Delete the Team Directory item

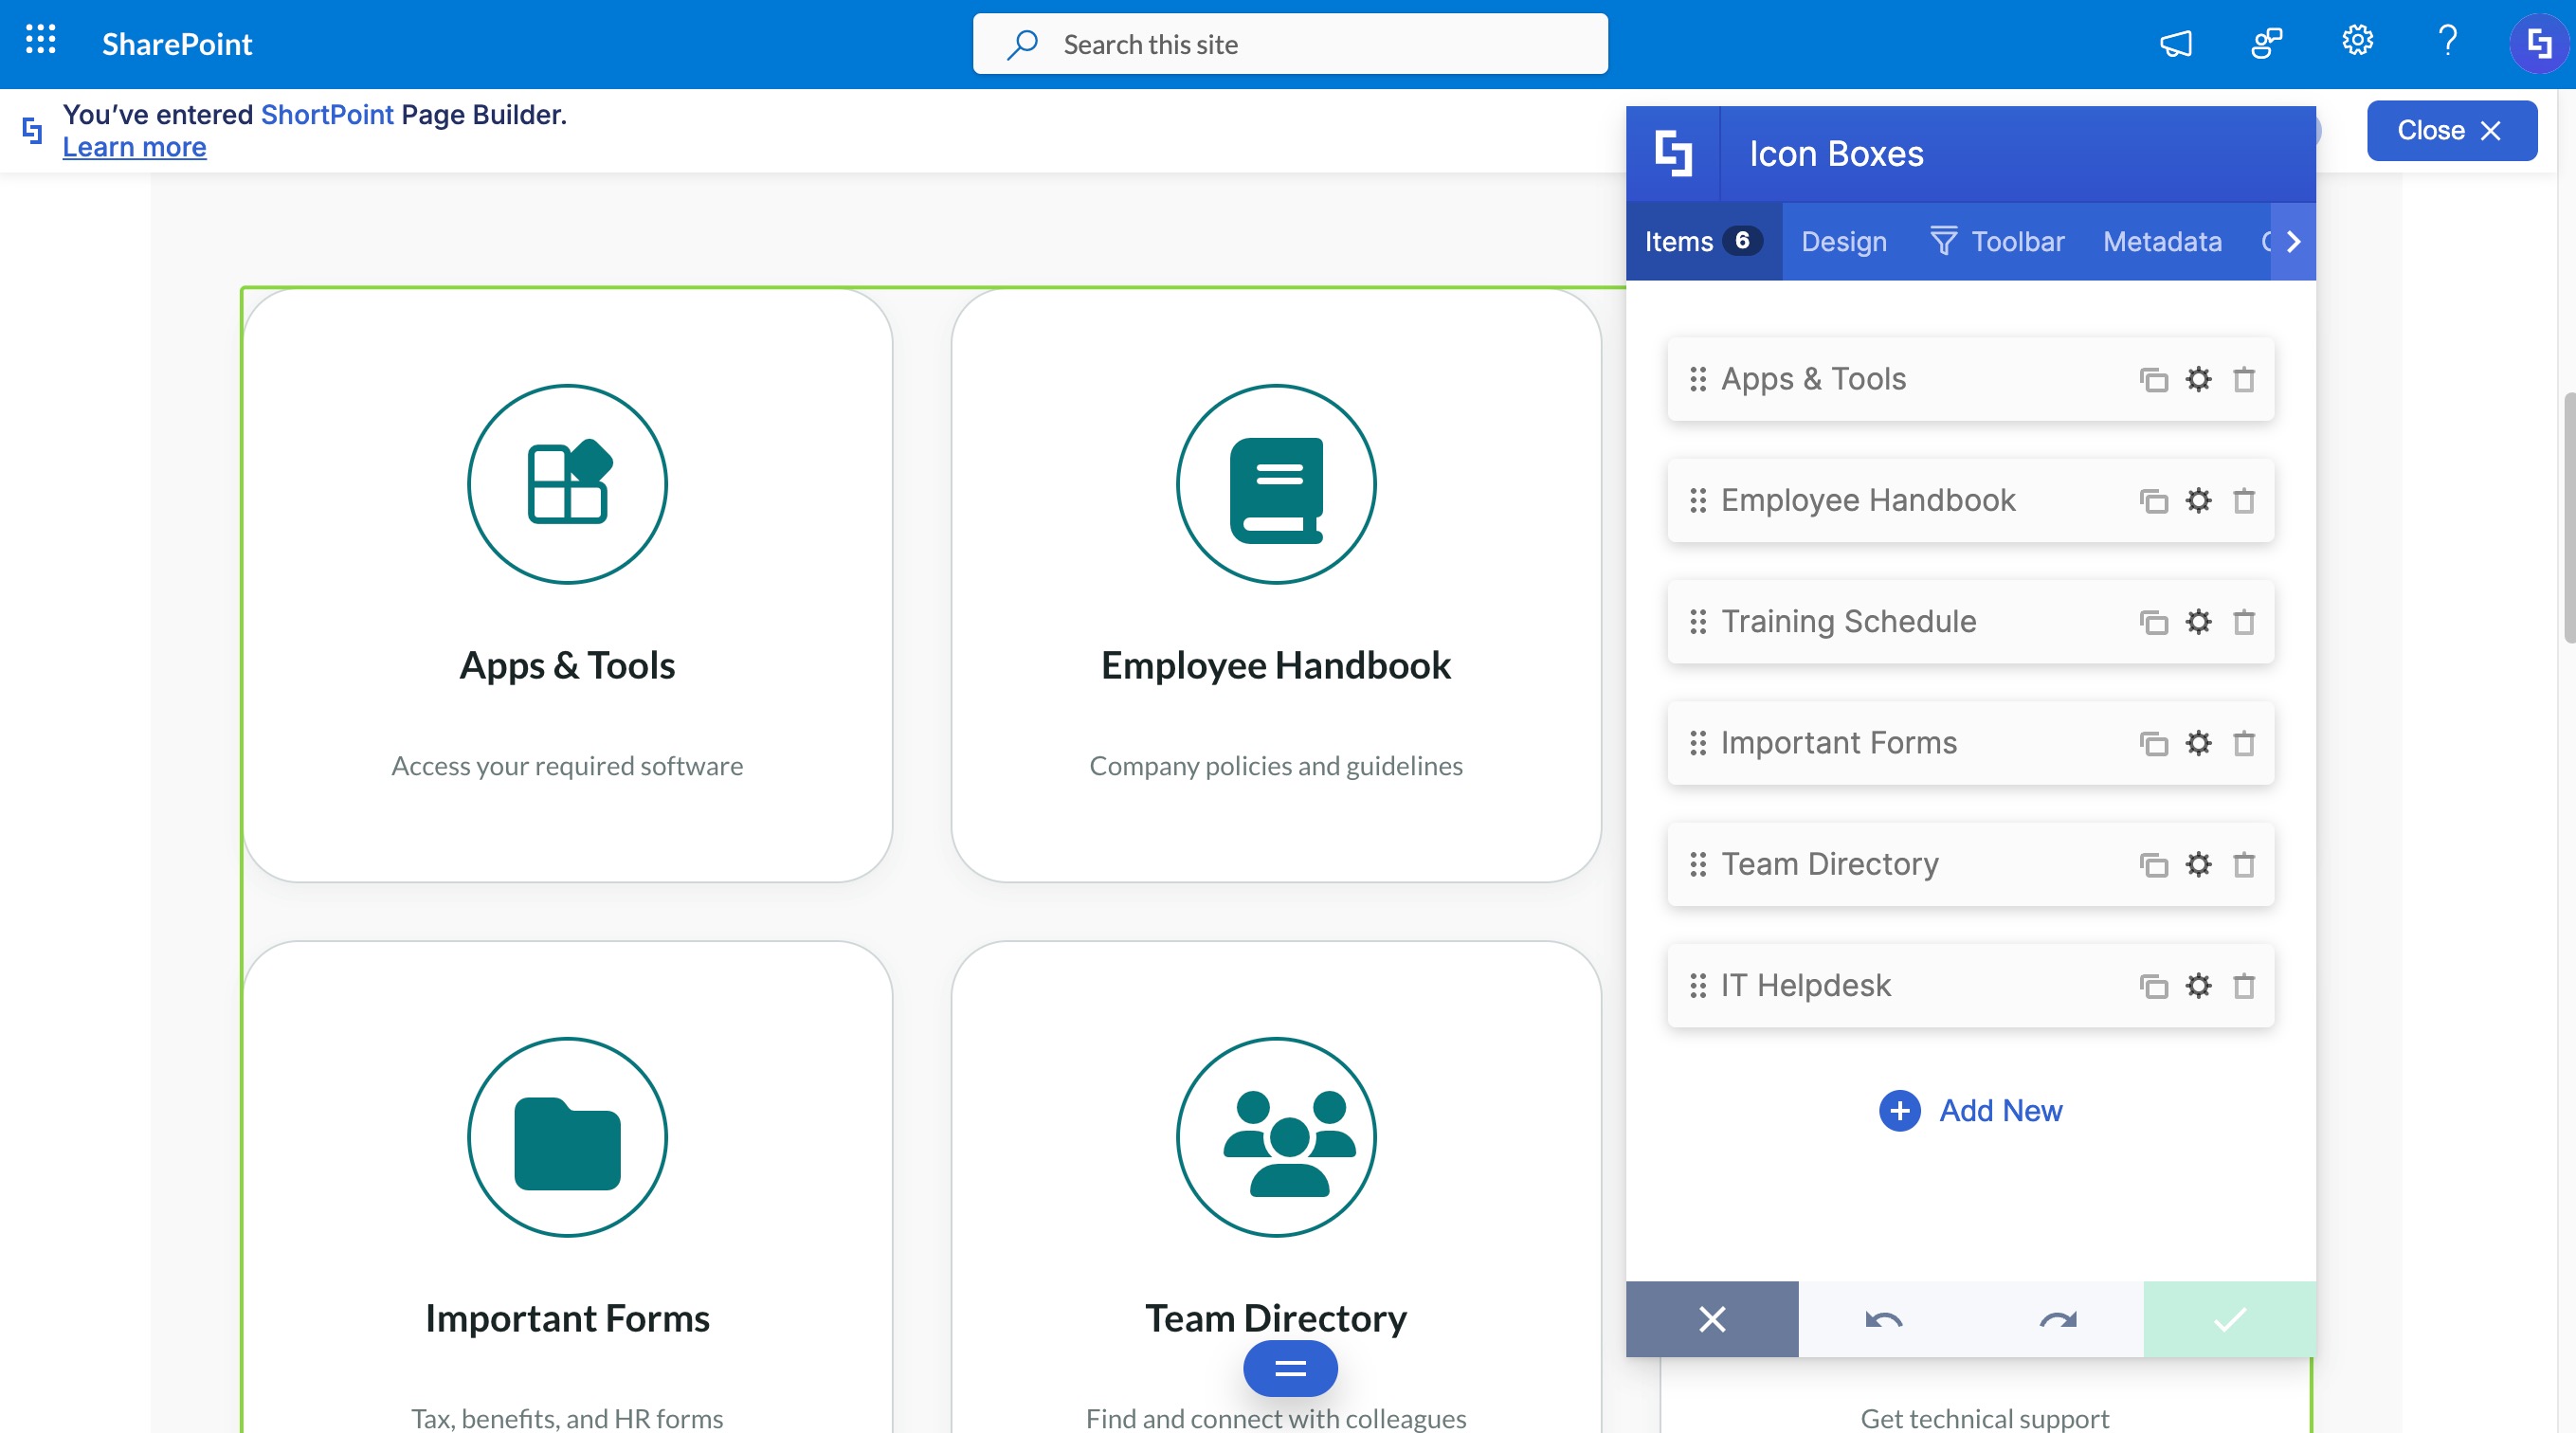click(x=2244, y=865)
